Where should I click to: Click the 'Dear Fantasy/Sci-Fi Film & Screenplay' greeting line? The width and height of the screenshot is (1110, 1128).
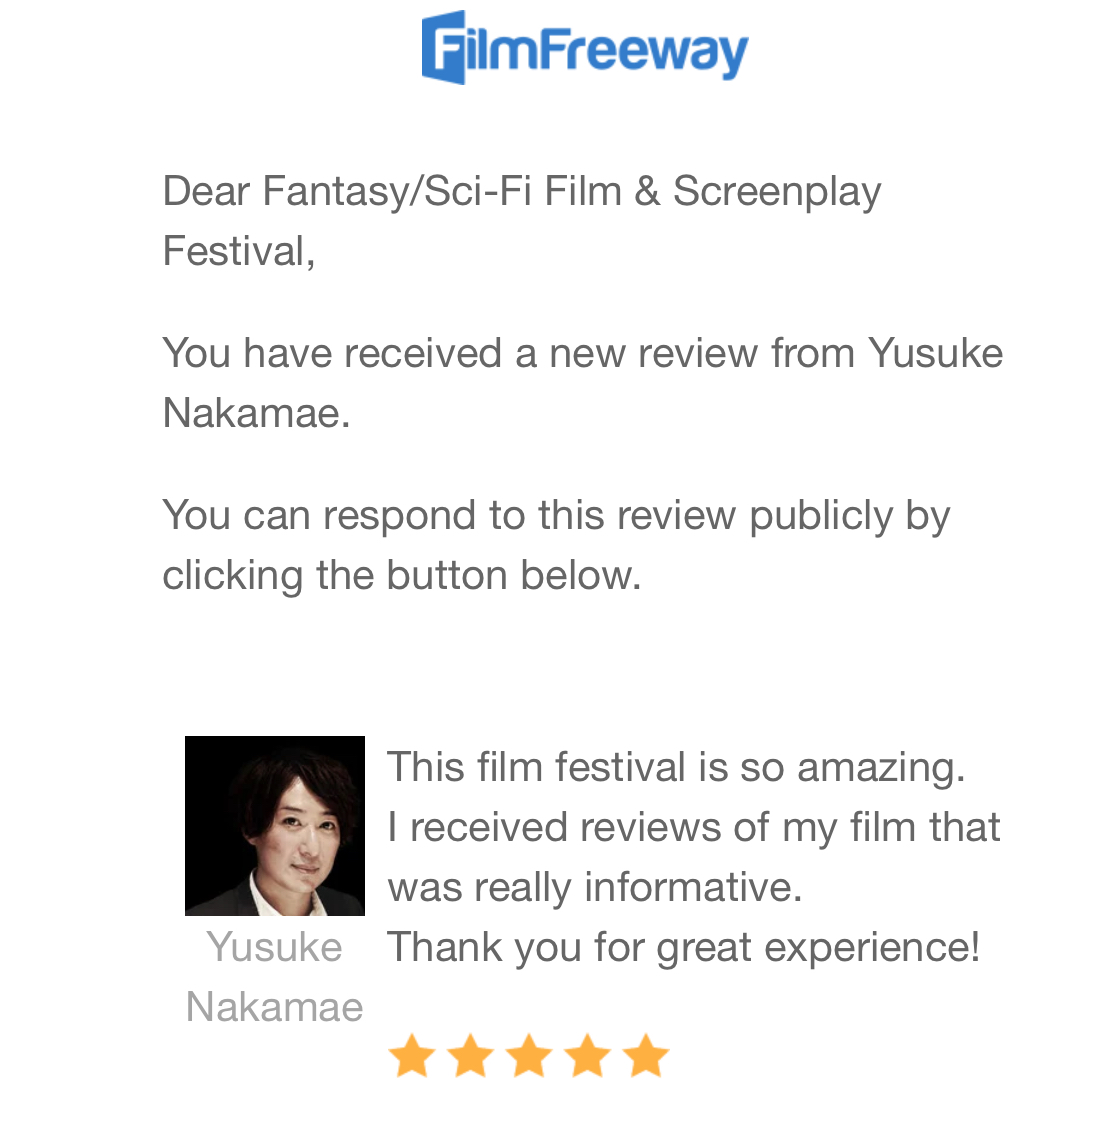[521, 192]
